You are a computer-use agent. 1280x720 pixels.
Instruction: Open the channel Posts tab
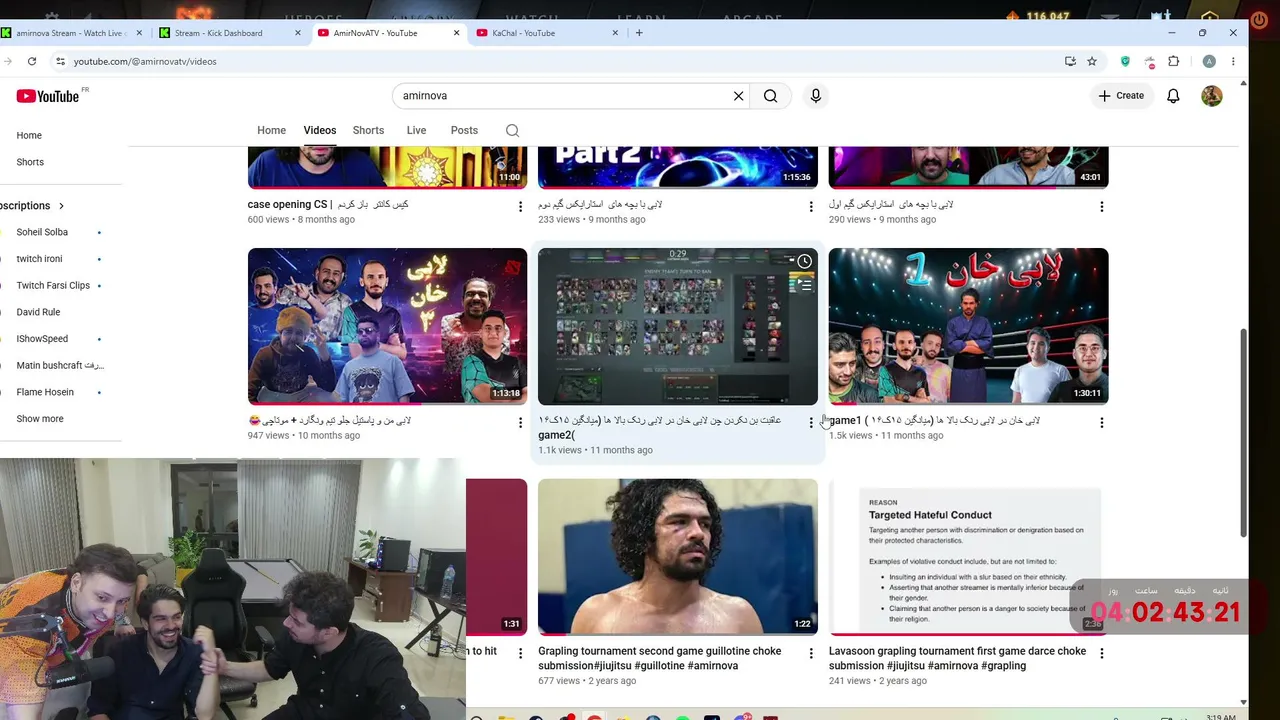(464, 130)
